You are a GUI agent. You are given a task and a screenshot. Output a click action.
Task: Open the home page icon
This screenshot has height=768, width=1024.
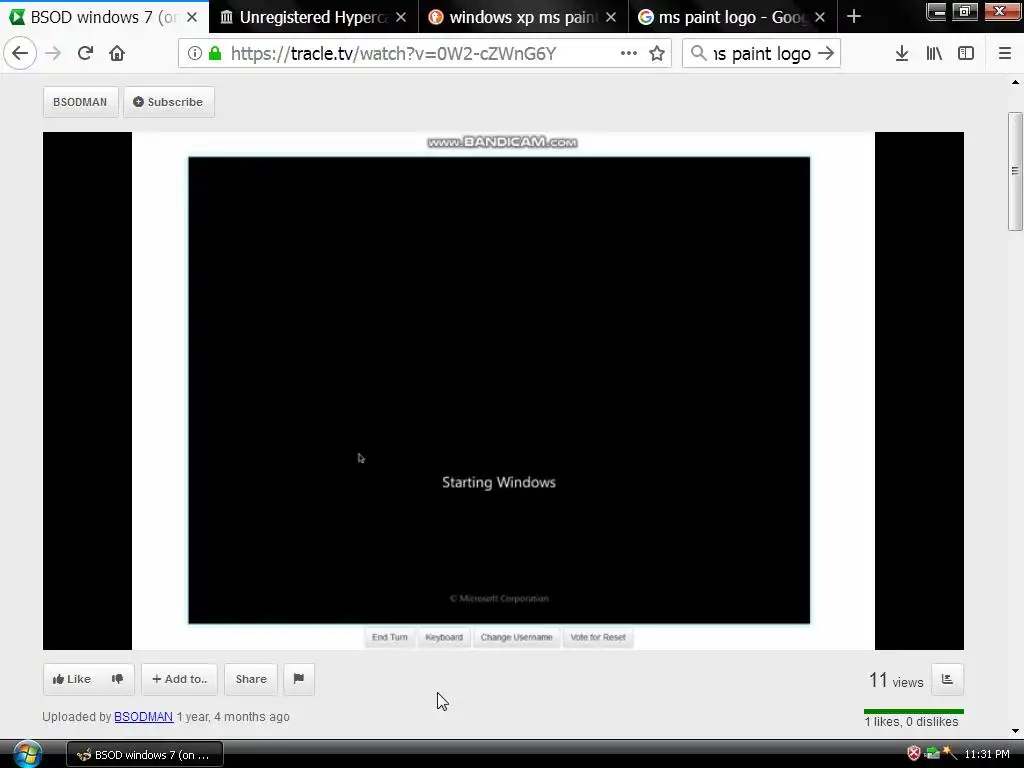tap(117, 54)
